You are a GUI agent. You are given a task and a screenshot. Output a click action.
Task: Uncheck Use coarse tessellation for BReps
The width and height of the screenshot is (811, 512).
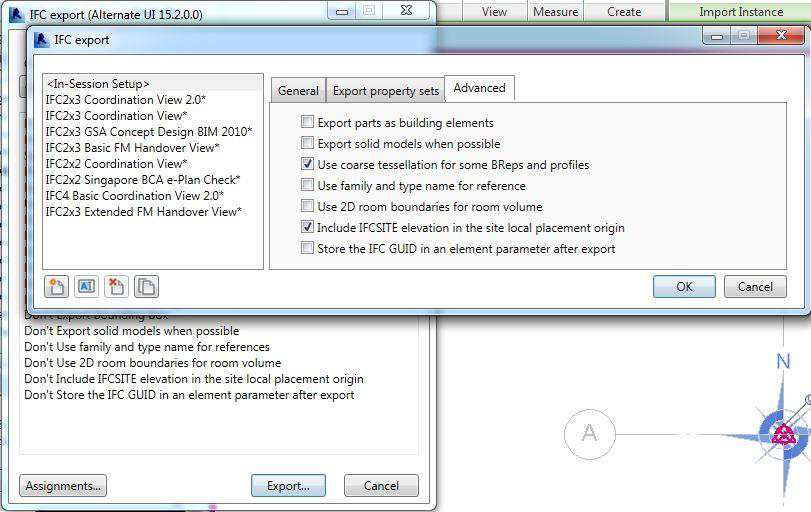click(307, 164)
